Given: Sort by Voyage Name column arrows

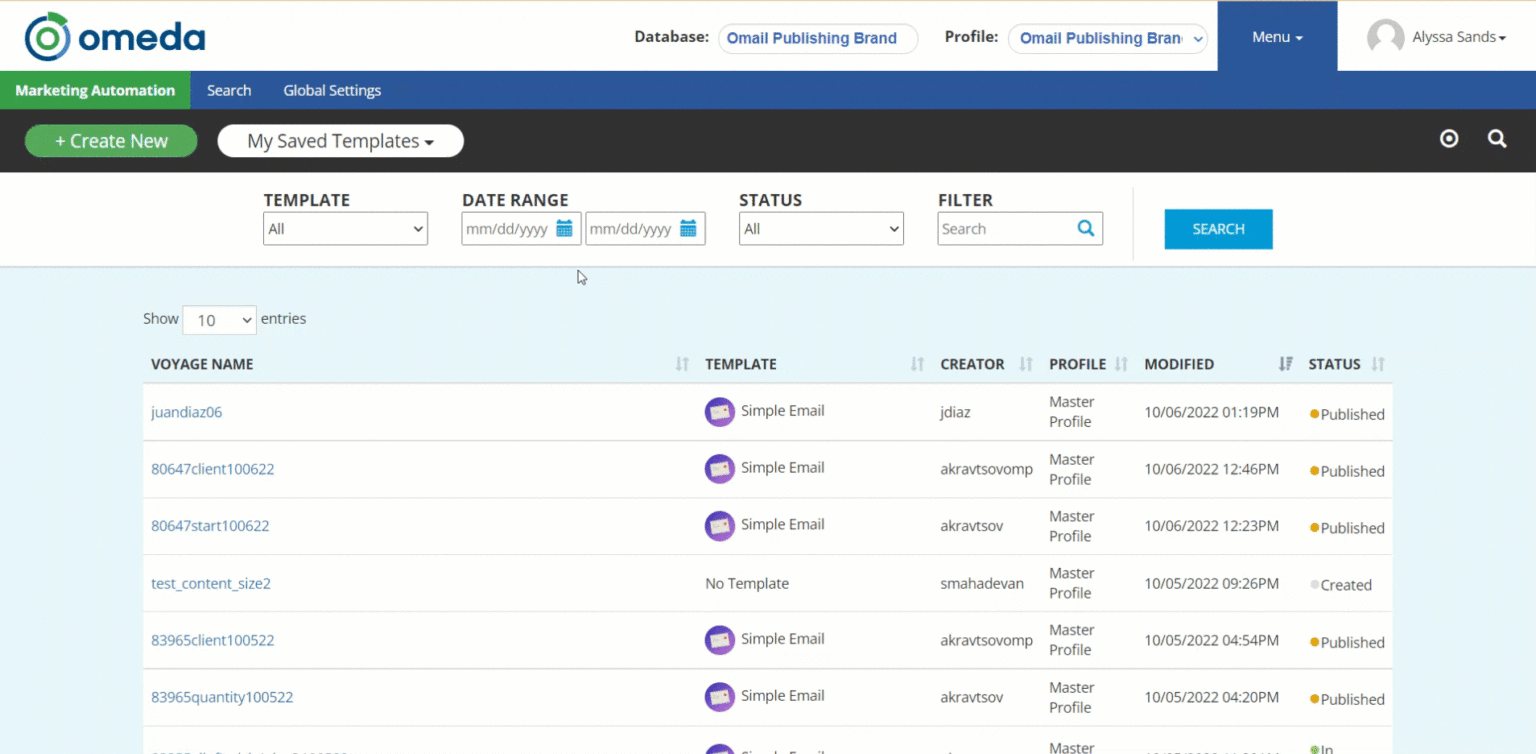Looking at the screenshot, I should 682,365.
